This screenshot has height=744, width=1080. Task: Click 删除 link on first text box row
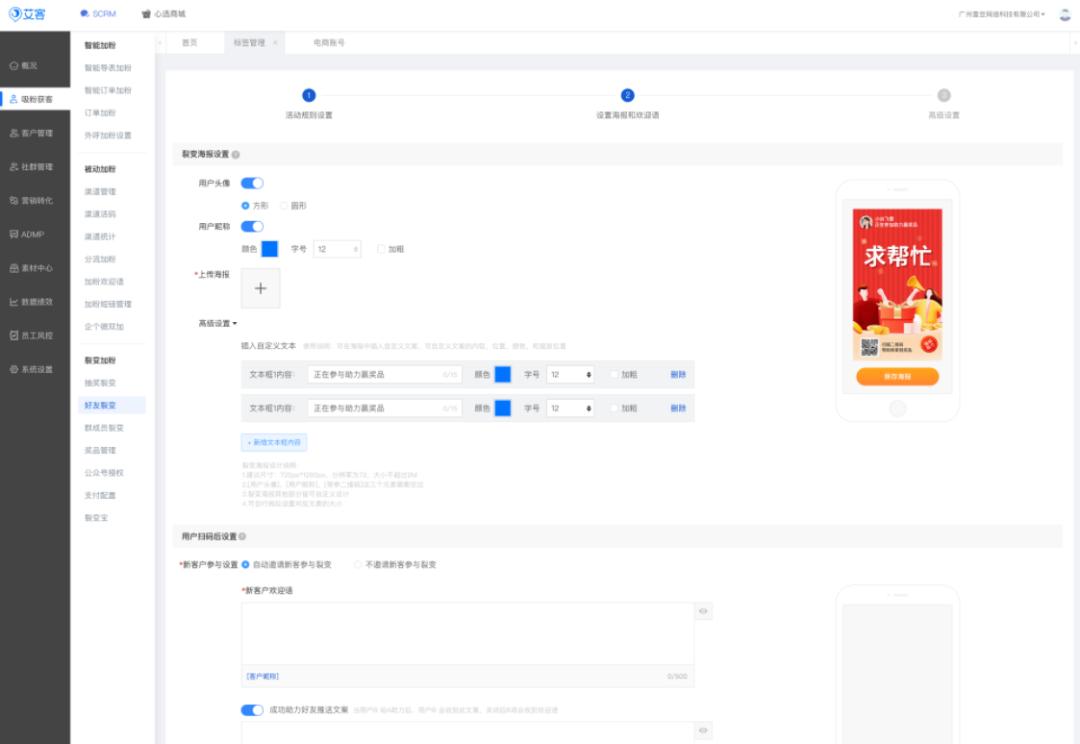[678, 374]
